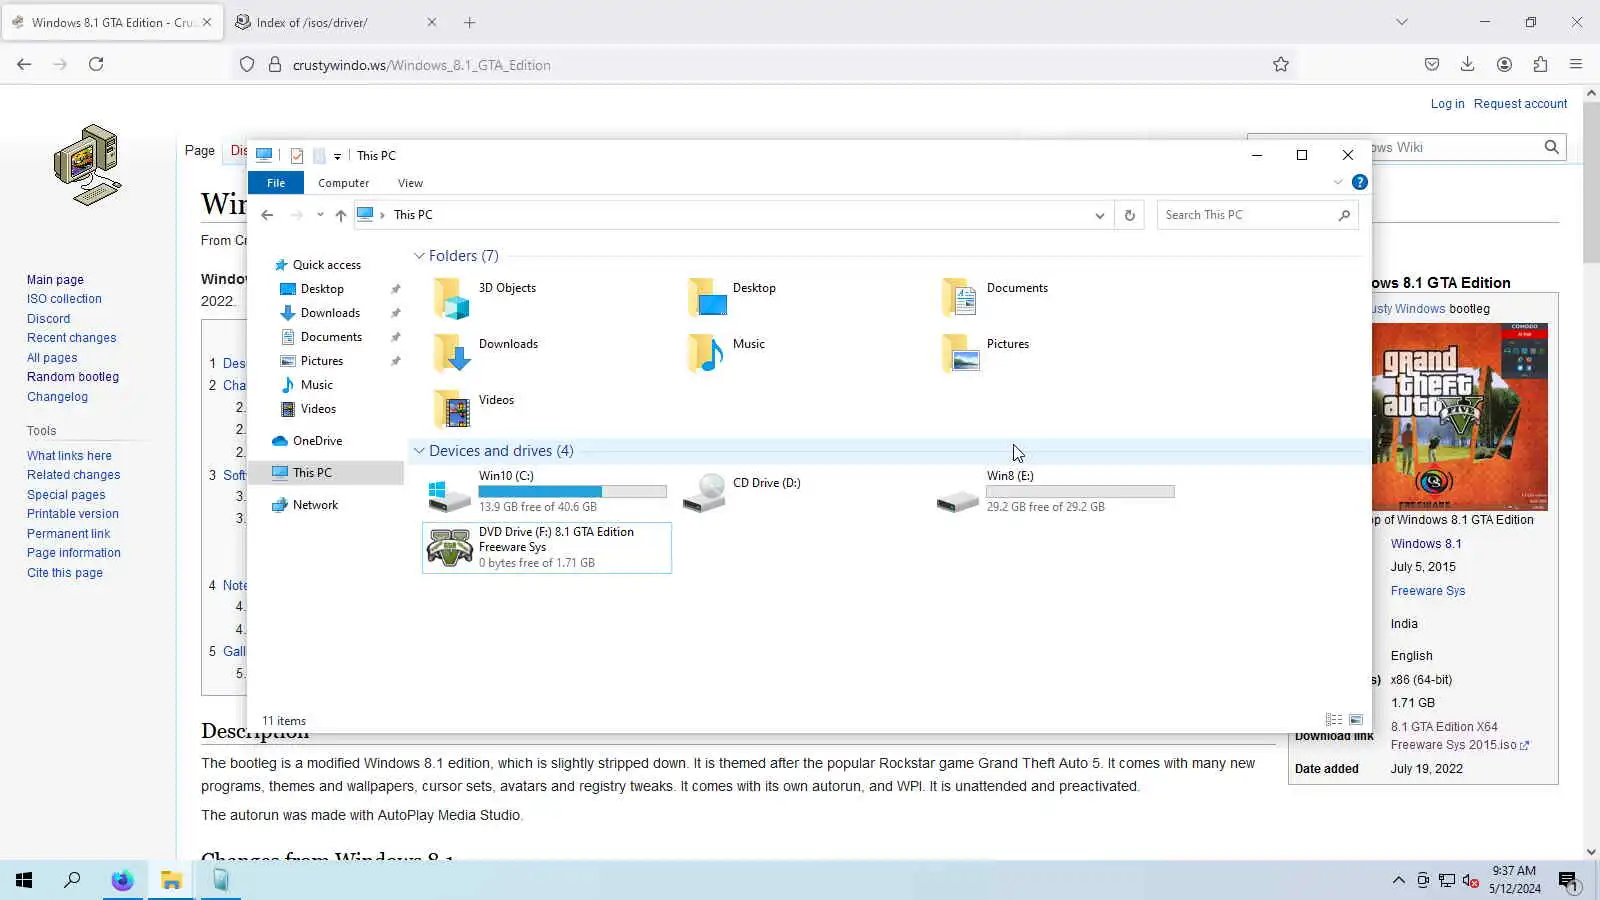Open Explorer address bar history dropdown
The image size is (1600, 900).
(x=1100, y=215)
